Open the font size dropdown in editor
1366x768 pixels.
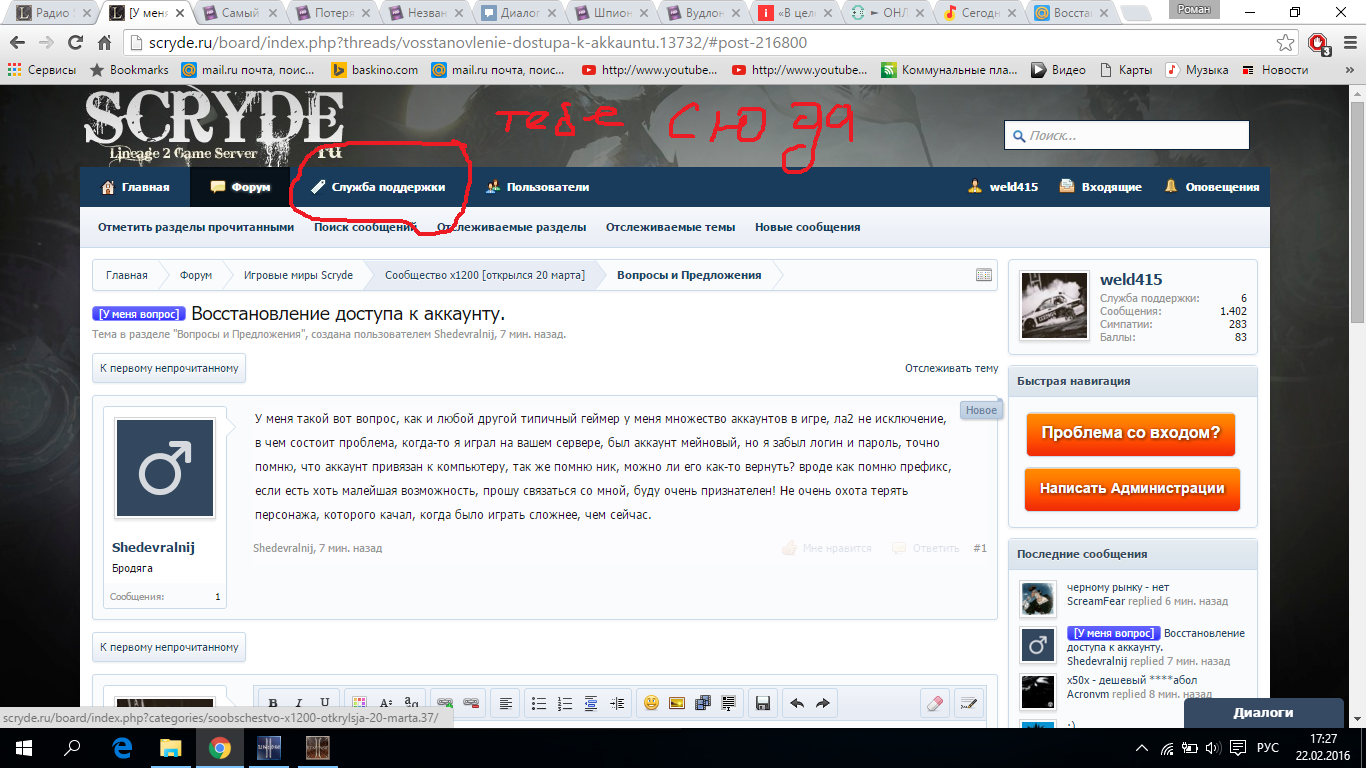[386, 703]
